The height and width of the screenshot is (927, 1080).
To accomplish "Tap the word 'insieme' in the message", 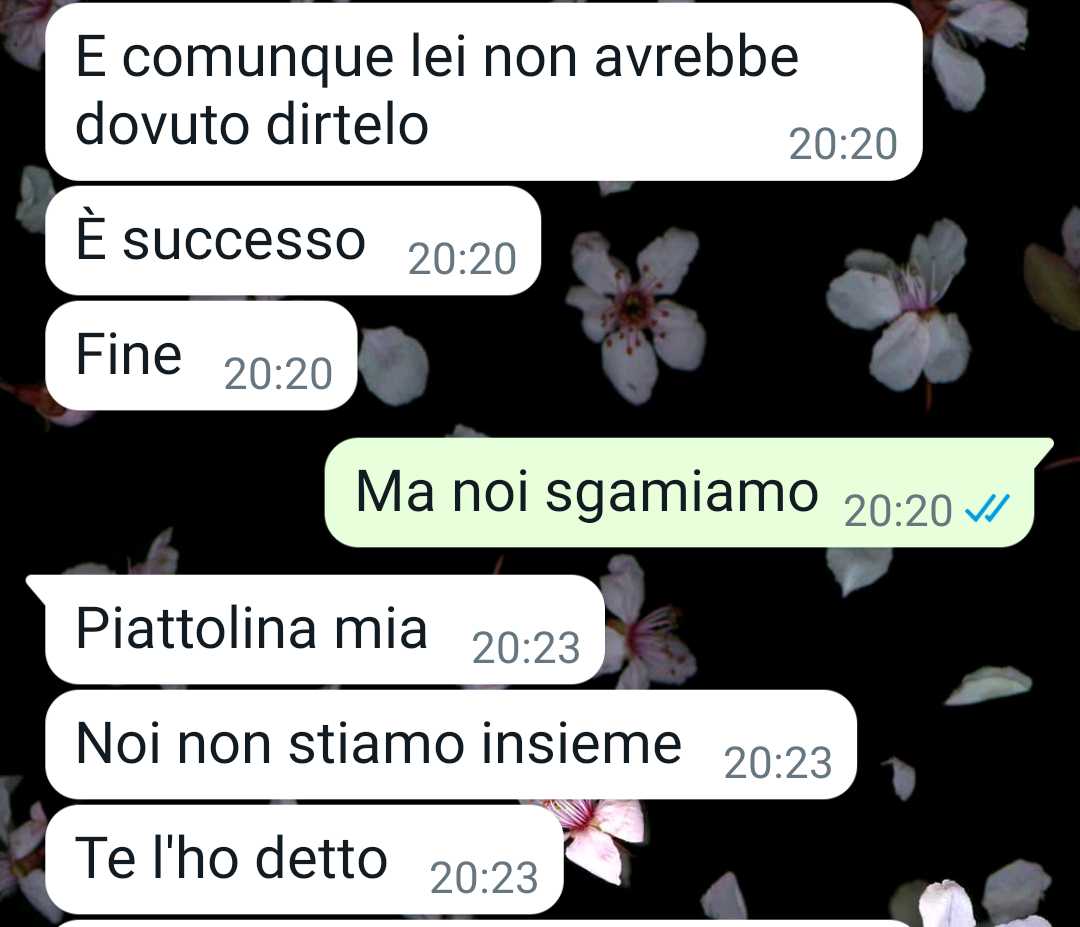I will pos(581,744).
